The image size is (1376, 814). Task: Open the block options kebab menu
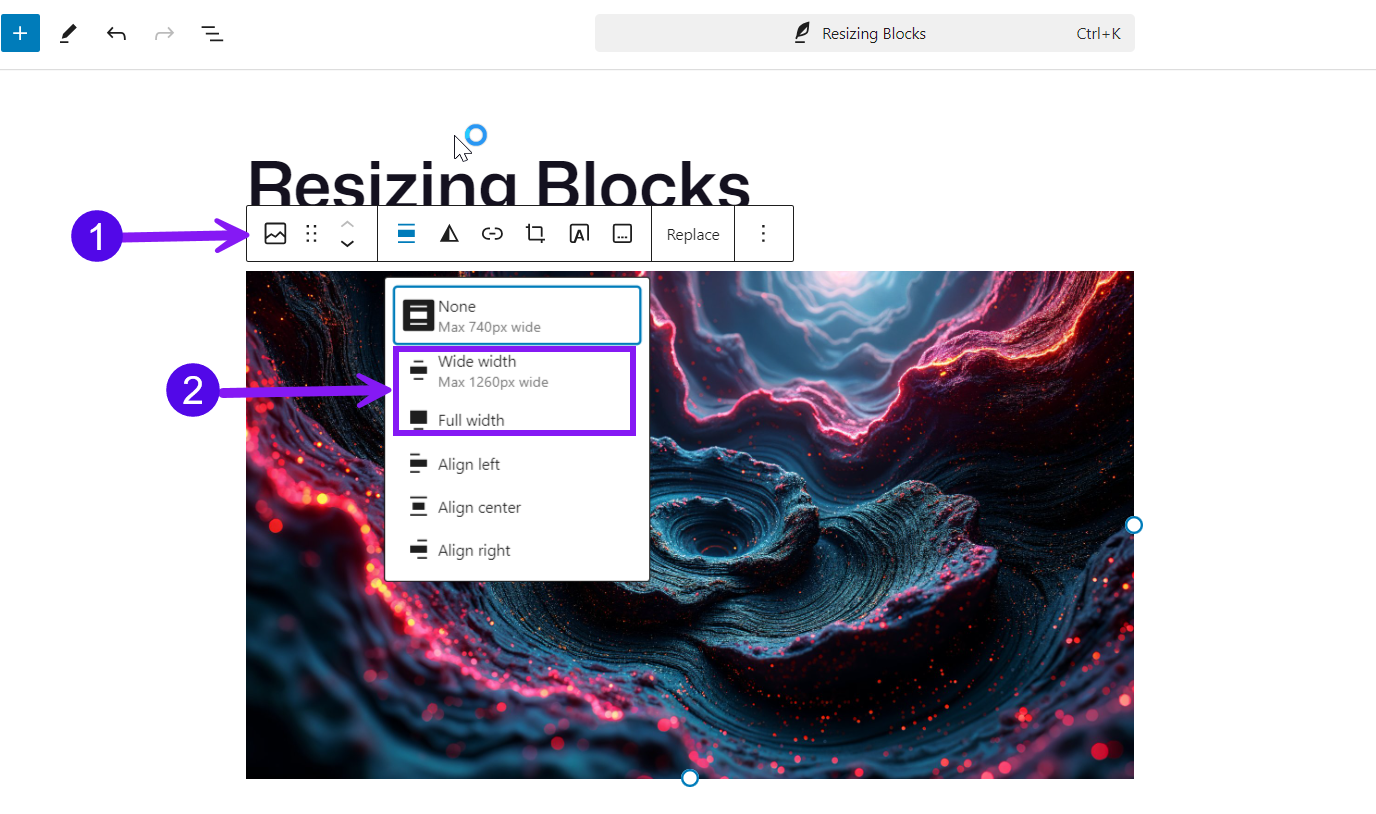[x=763, y=233]
